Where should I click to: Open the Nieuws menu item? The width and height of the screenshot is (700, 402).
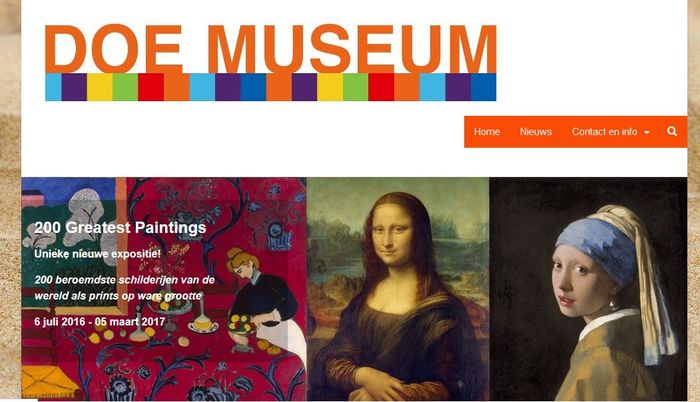pos(536,132)
